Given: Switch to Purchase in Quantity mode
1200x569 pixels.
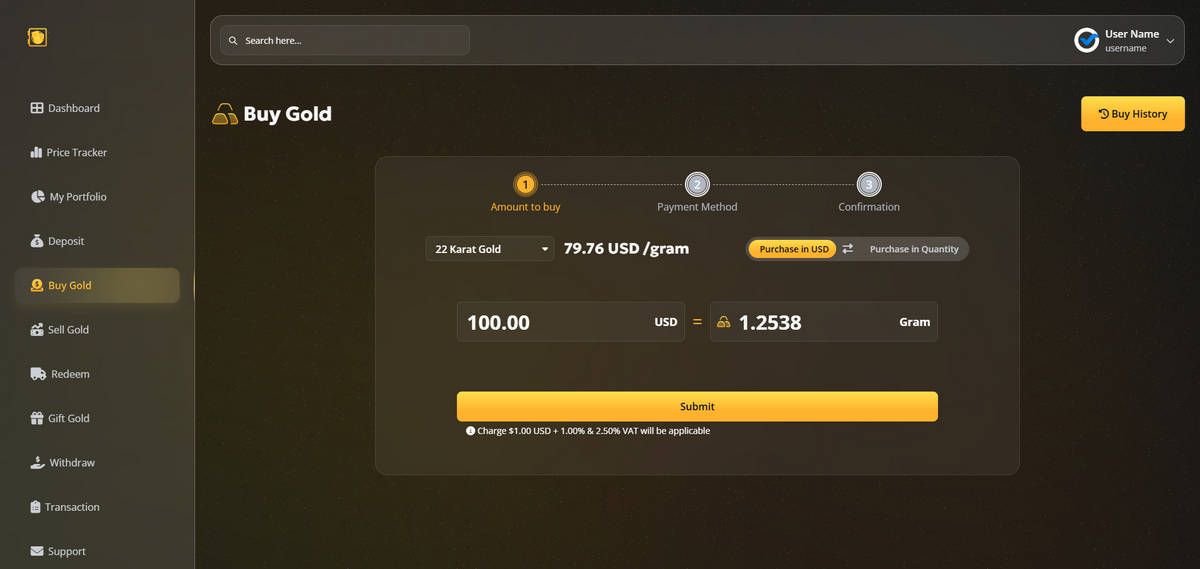Looking at the screenshot, I should click(x=914, y=249).
